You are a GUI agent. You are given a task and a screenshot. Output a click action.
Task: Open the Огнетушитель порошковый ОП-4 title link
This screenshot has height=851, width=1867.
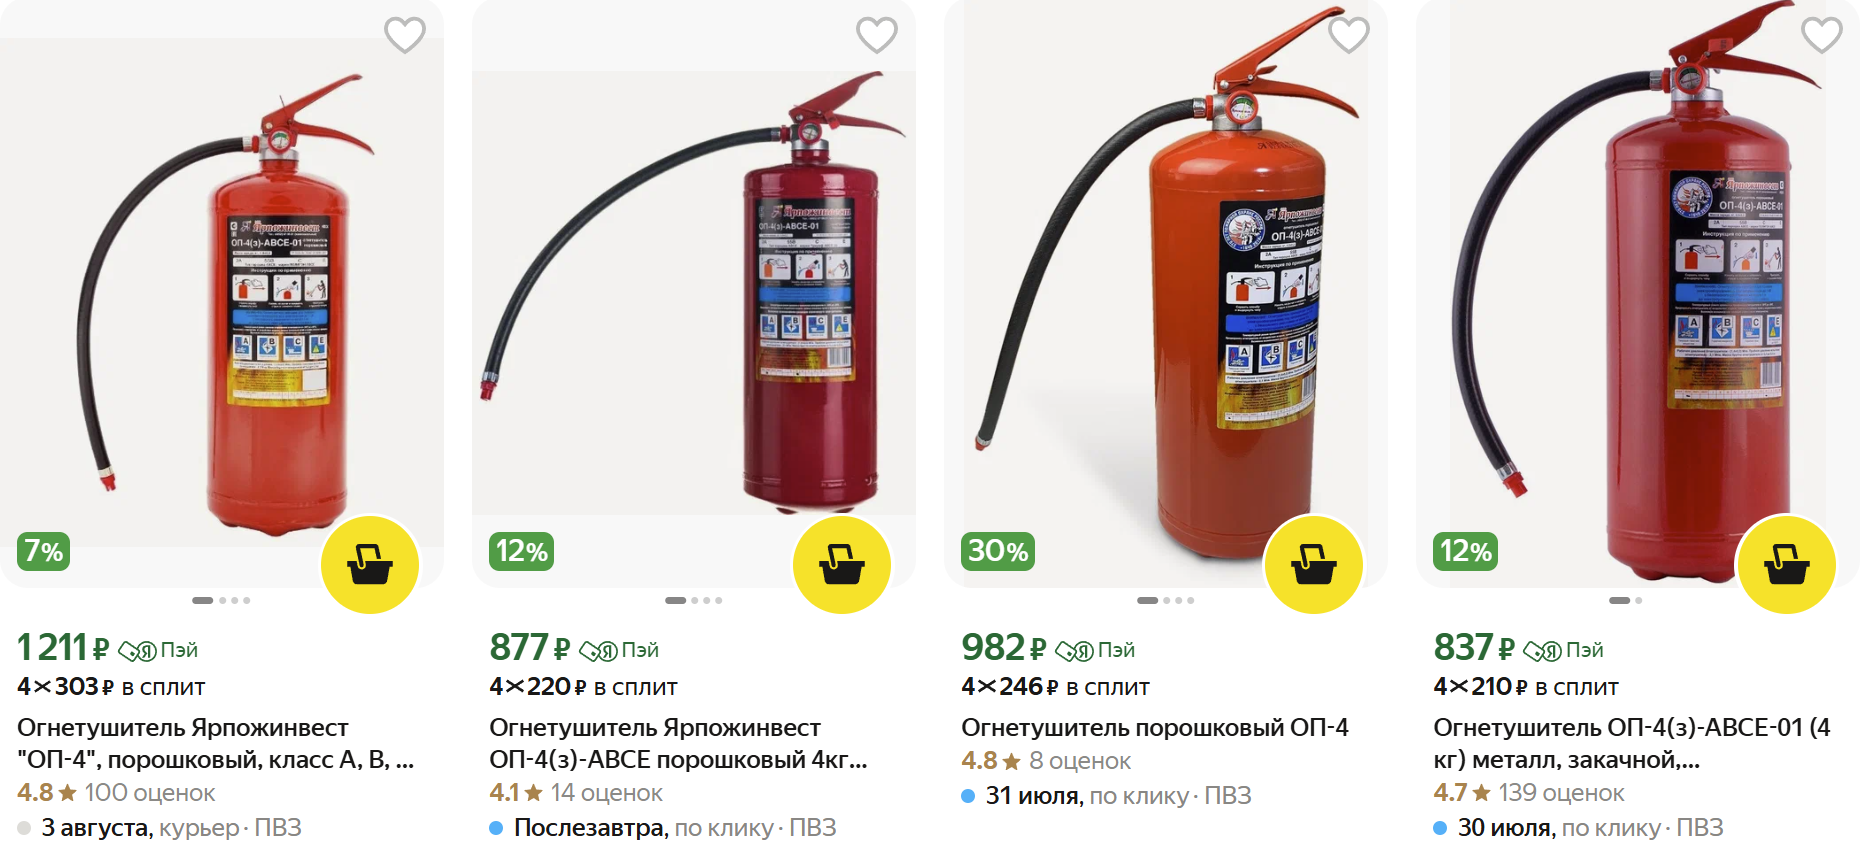(x=1155, y=727)
